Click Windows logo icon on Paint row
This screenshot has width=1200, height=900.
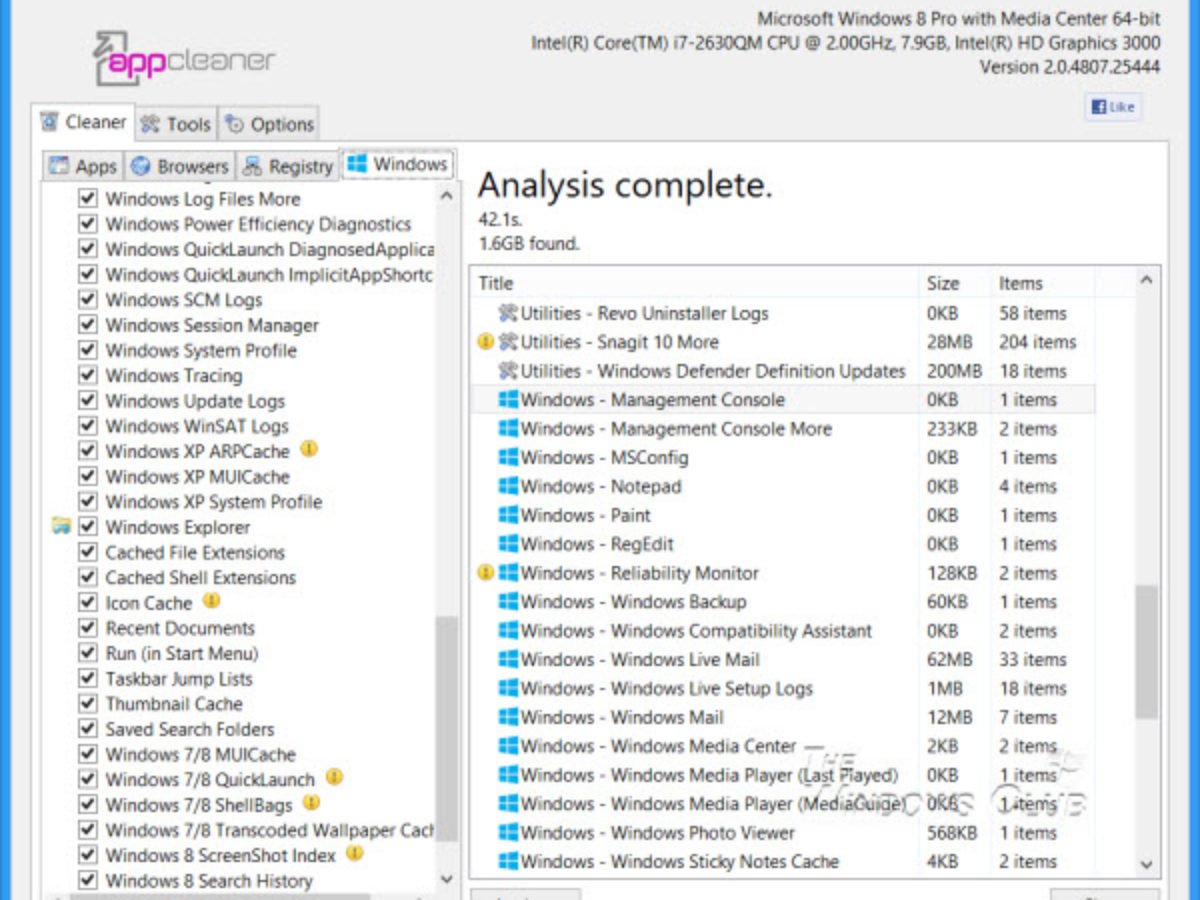tap(508, 515)
